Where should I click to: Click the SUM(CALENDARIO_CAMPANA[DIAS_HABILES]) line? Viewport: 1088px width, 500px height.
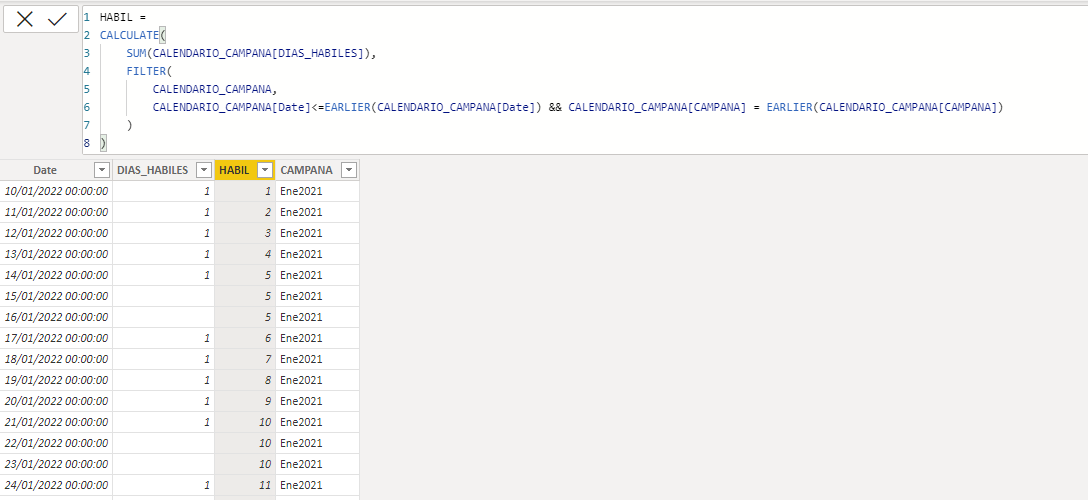click(251, 53)
